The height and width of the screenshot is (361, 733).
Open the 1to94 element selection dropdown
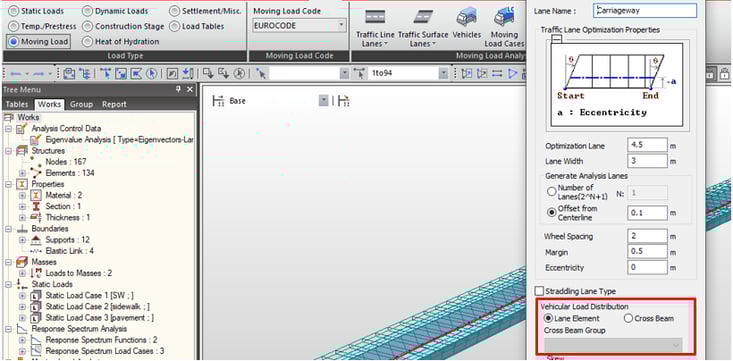tap(443, 73)
